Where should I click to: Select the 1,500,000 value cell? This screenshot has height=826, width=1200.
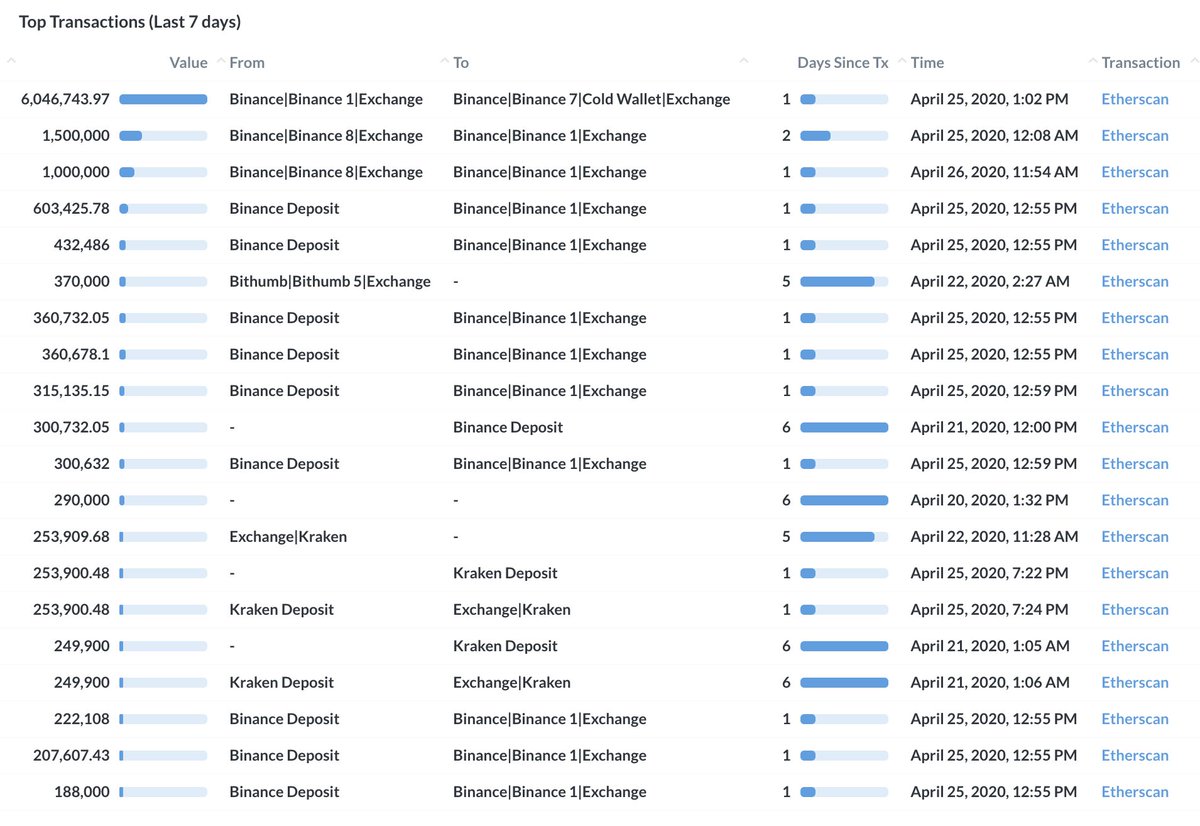coord(76,135)
